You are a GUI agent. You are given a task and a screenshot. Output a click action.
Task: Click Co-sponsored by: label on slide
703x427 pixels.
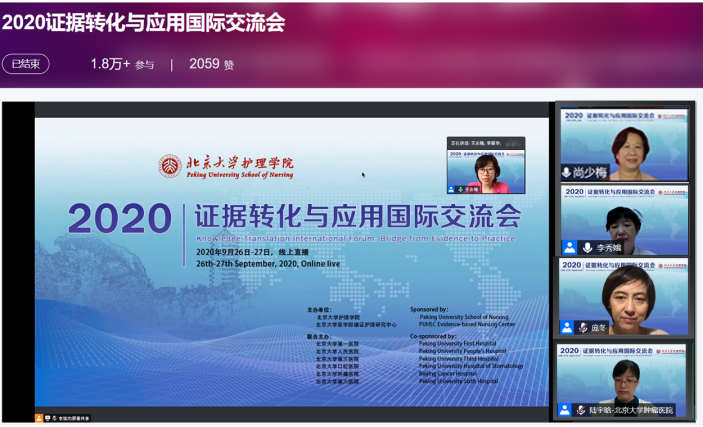coord(433,336)
